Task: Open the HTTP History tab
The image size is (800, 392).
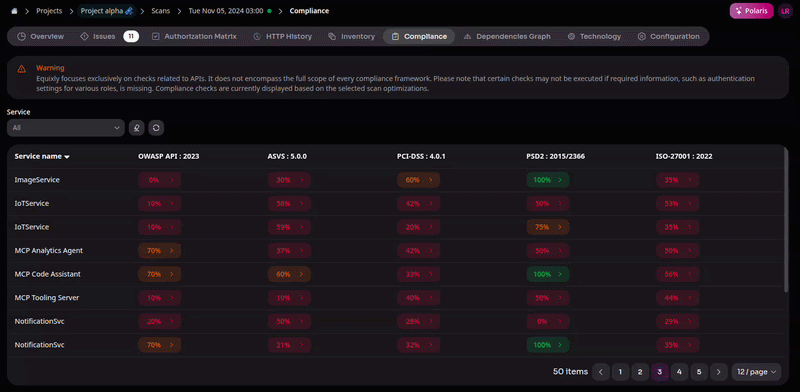Action: [x=282, y=36]
